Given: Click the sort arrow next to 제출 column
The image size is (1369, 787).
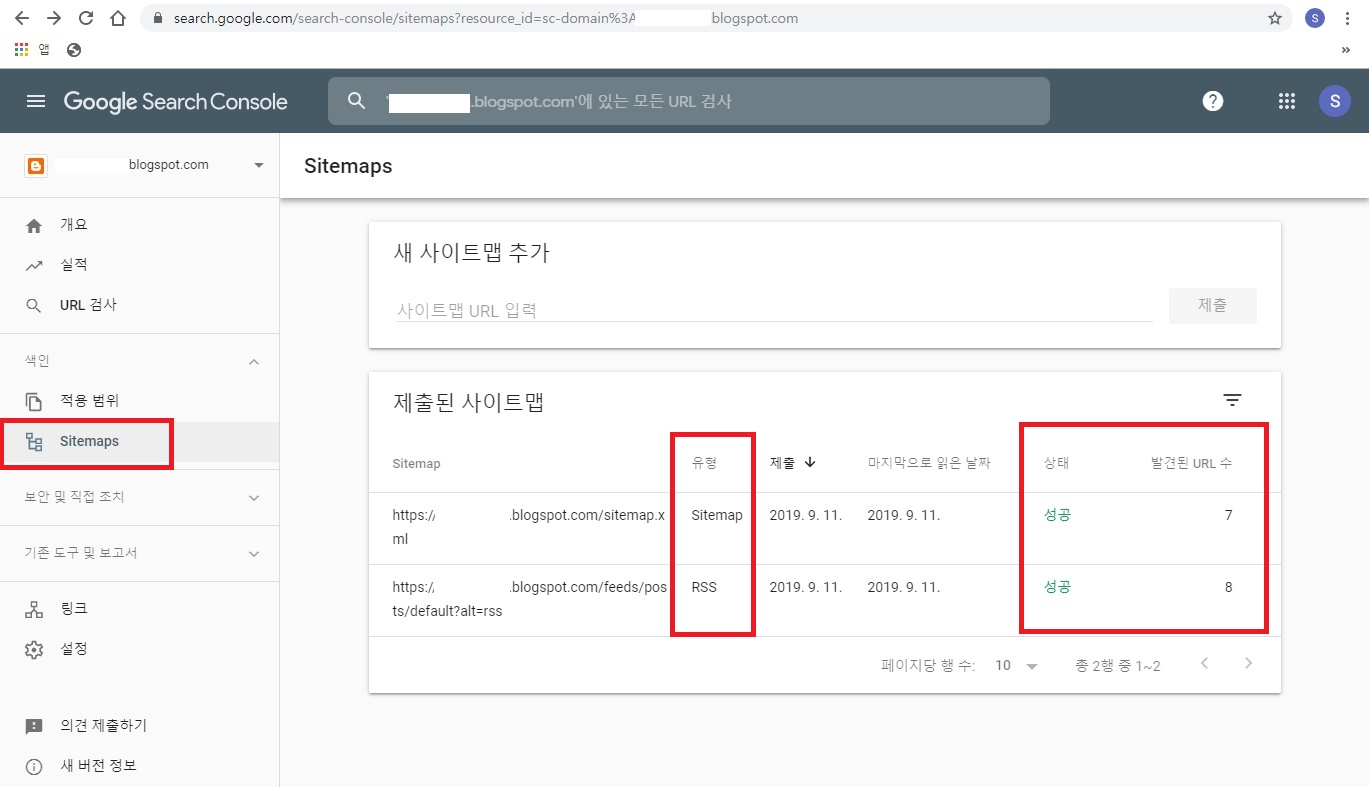Looking at the screenshot, I should (x=810, y=463).
